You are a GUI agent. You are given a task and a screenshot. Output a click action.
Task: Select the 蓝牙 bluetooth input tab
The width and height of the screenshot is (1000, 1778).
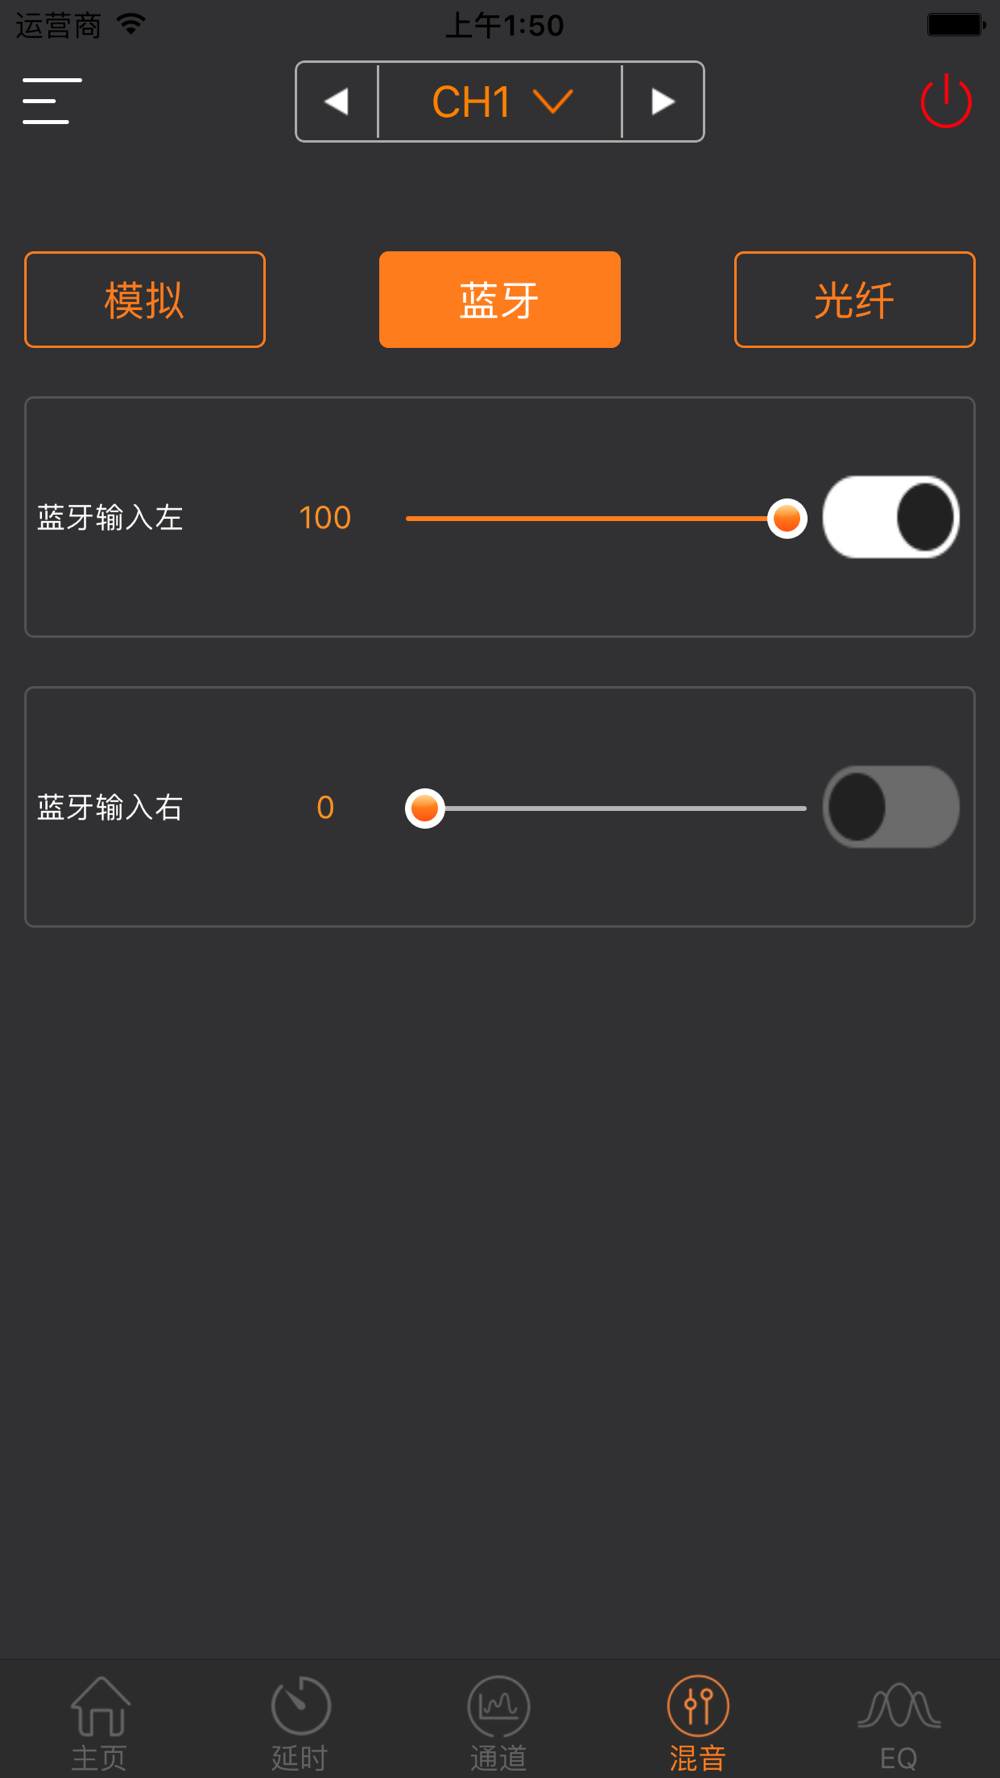coord(500,300)
